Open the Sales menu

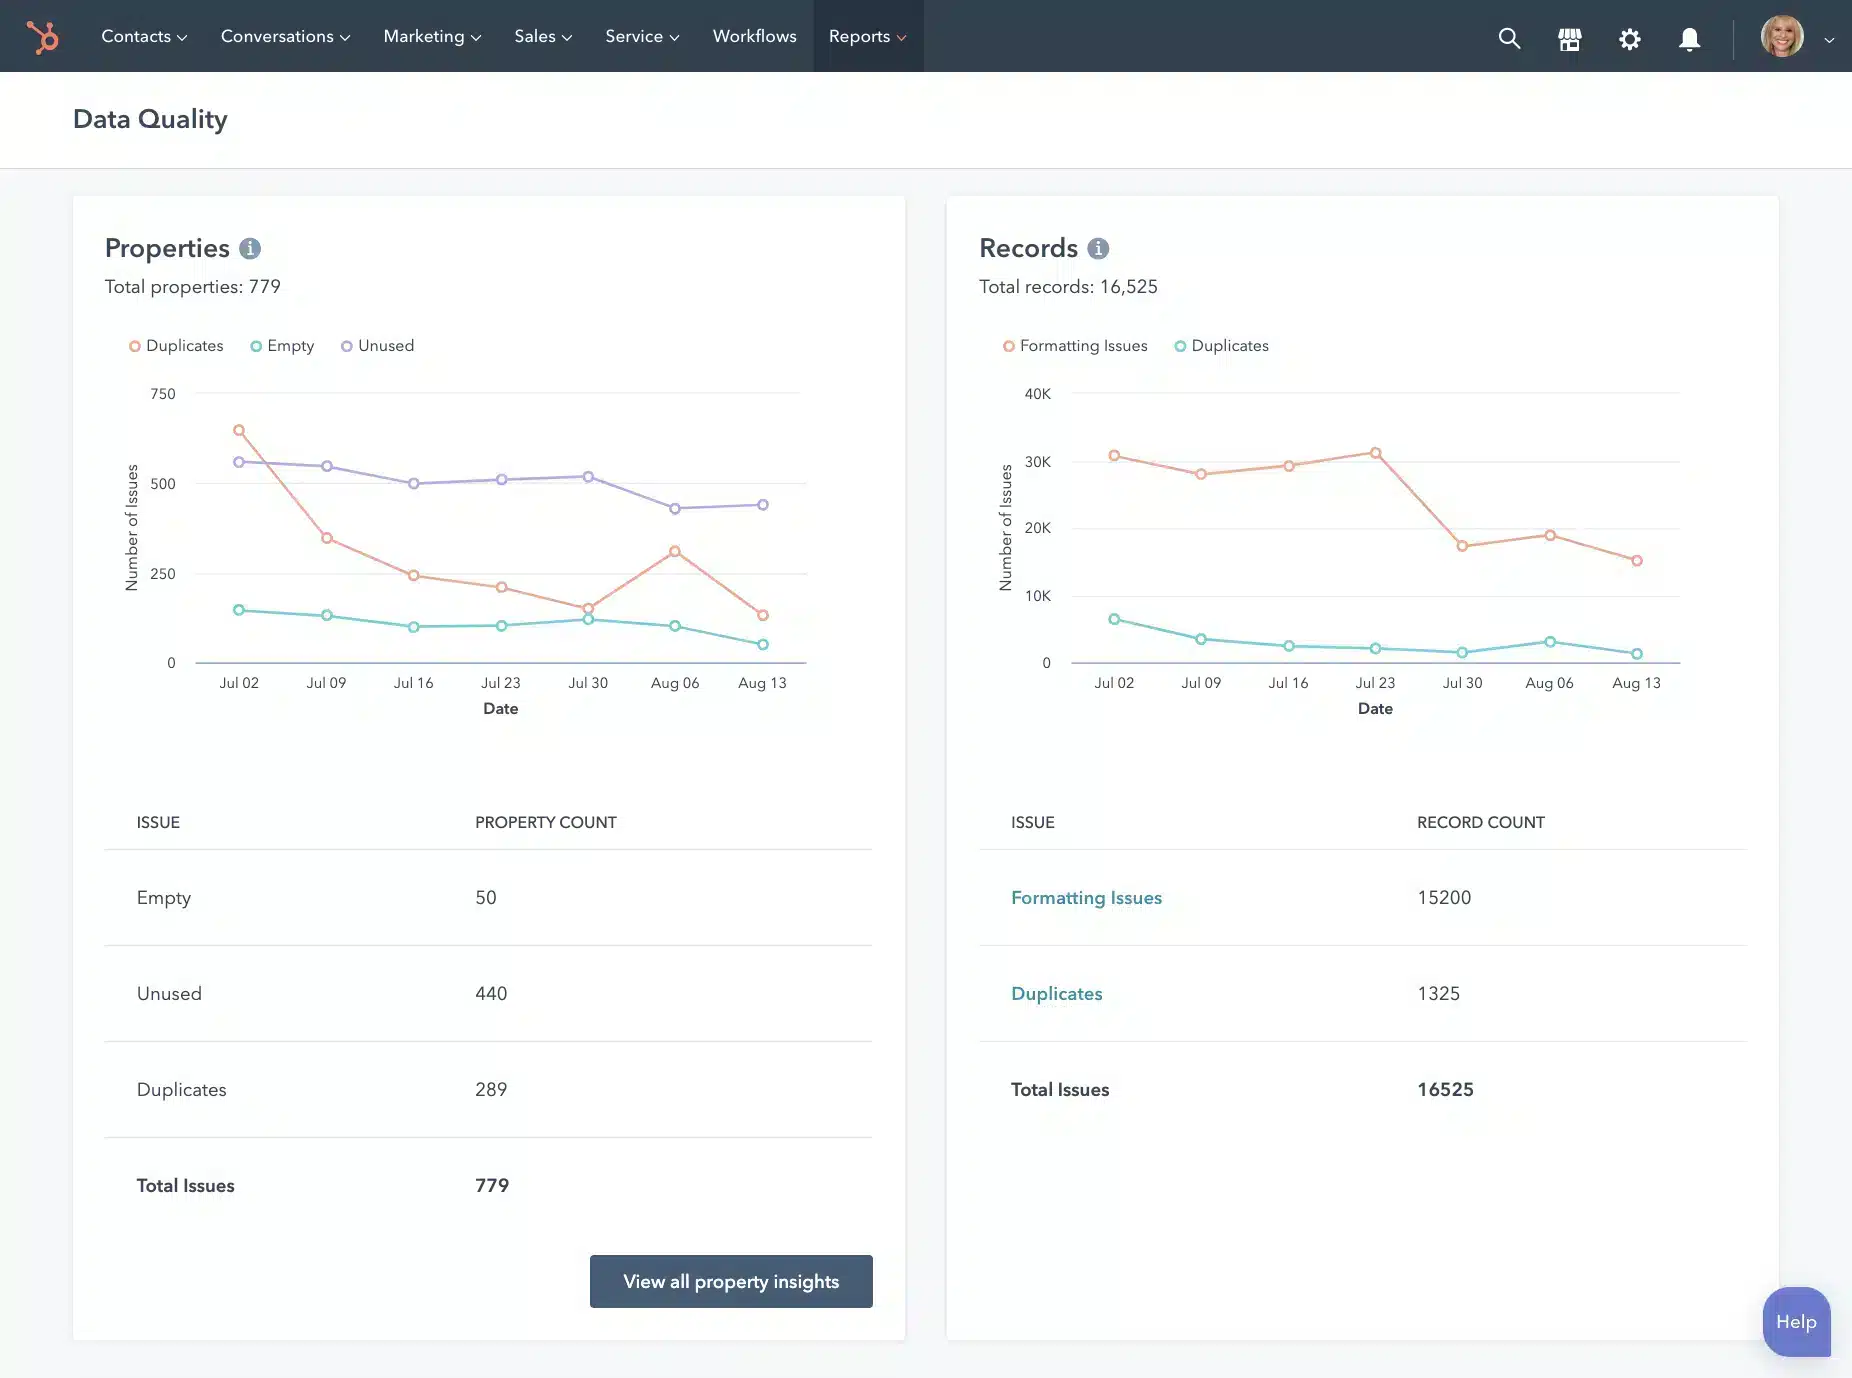[543, 36]
